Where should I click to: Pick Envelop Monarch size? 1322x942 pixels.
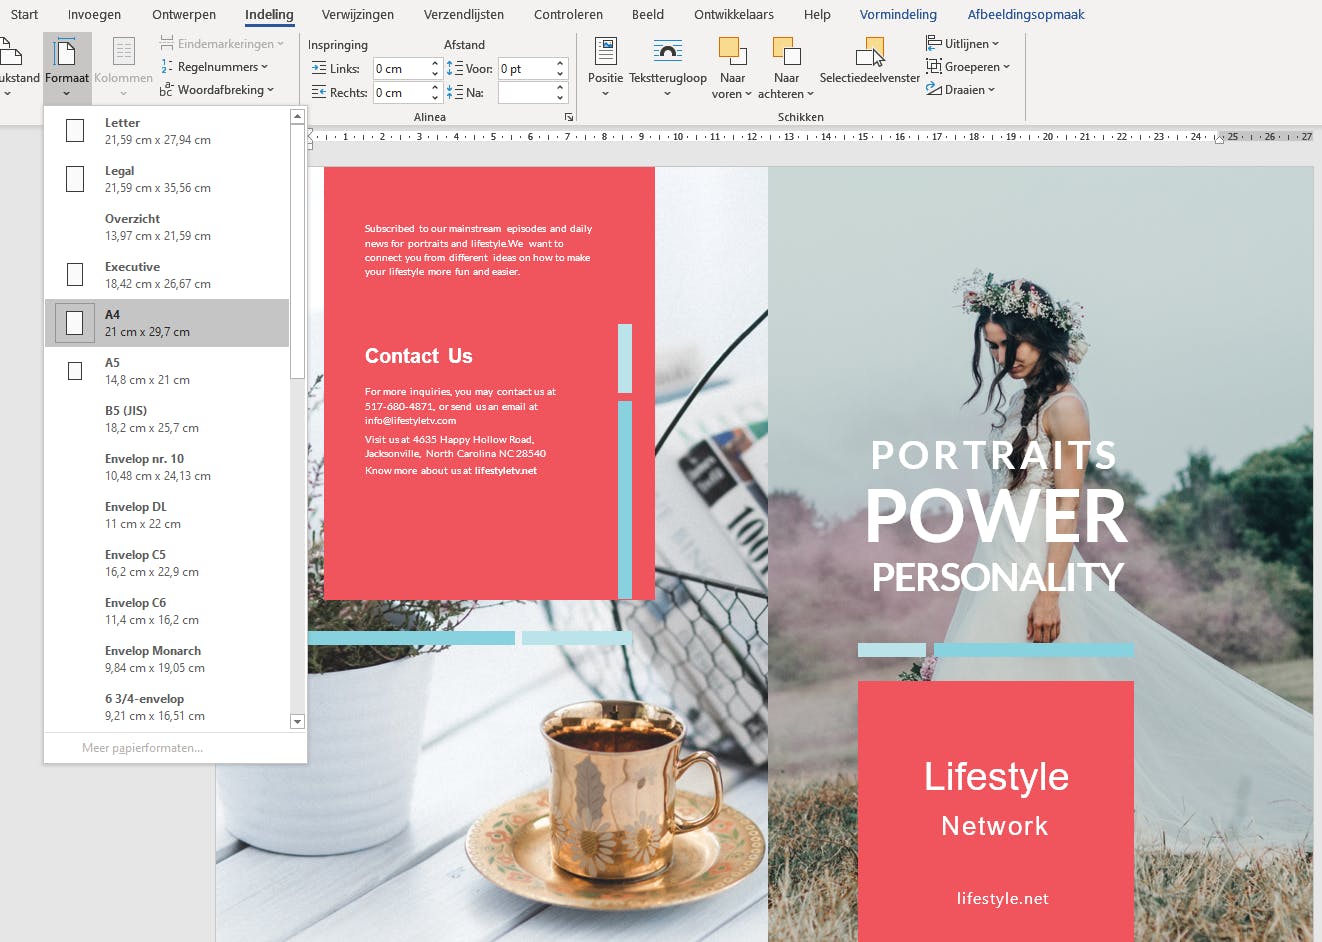[x=167, y=659]
